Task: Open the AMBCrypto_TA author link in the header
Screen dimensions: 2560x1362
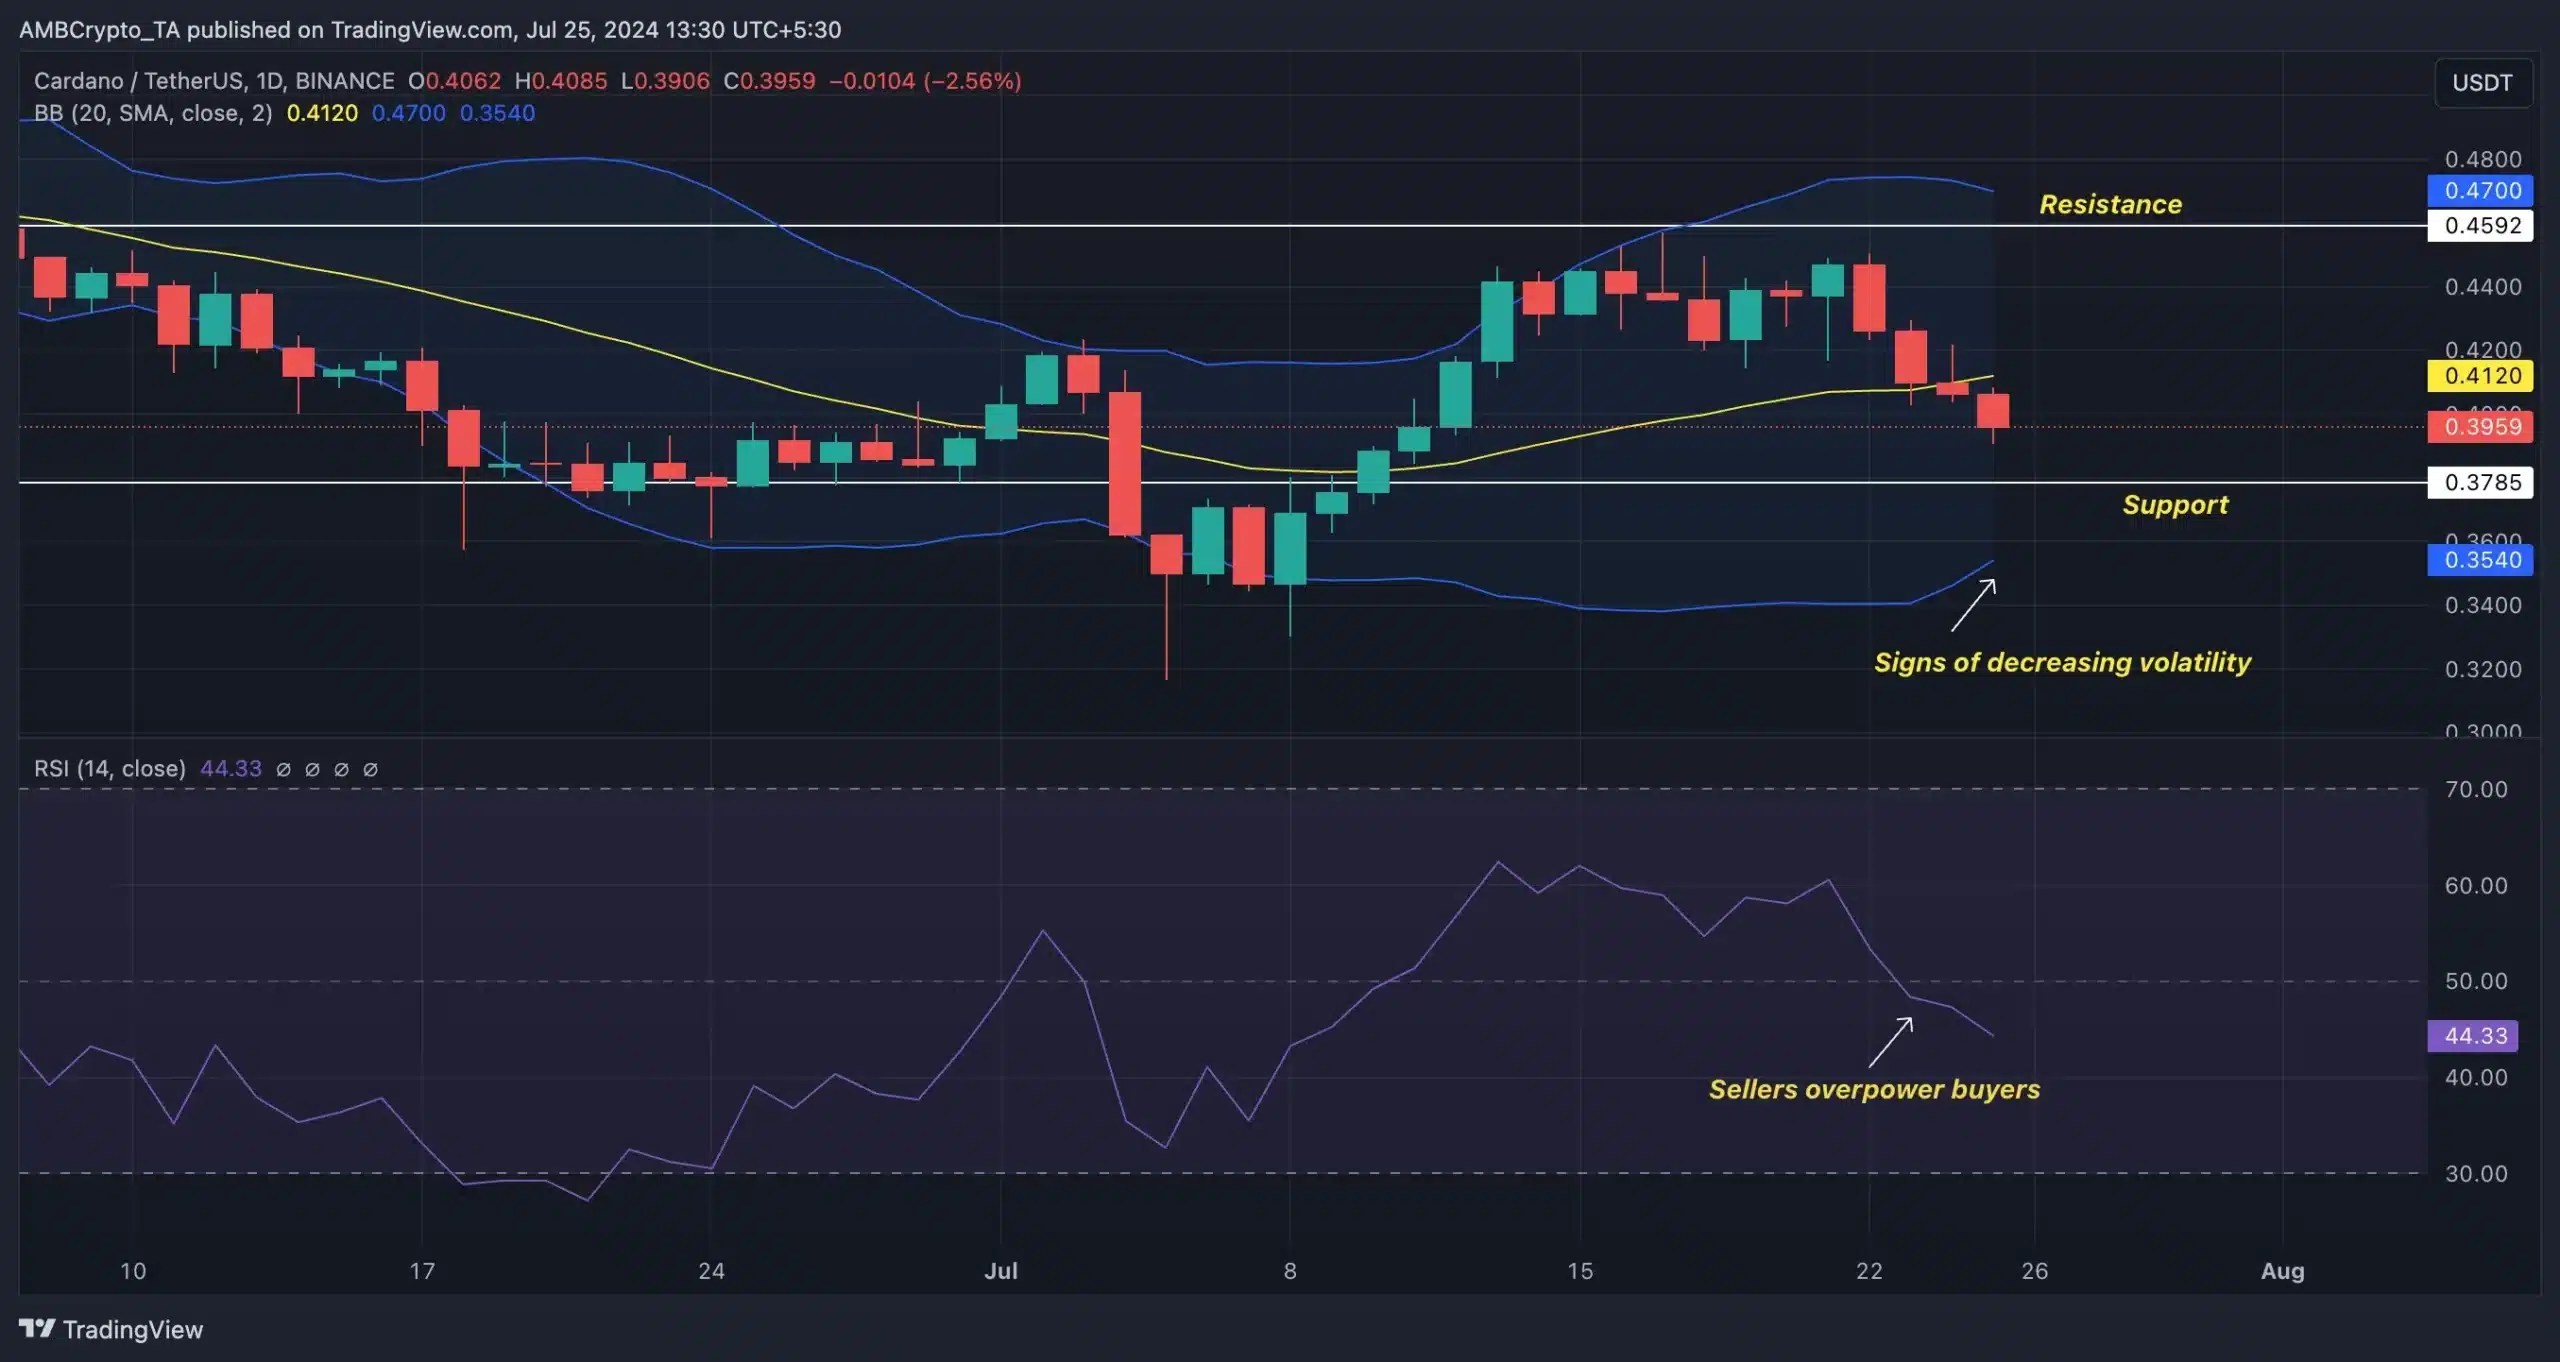Action: point(100,29)
